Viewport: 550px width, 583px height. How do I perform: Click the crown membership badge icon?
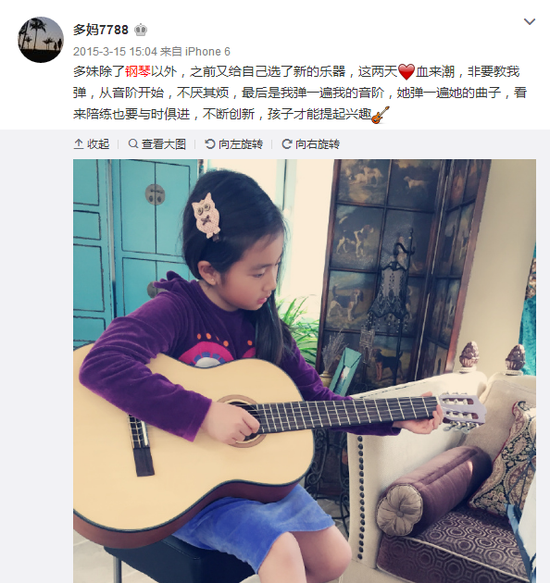pos(140,30)
